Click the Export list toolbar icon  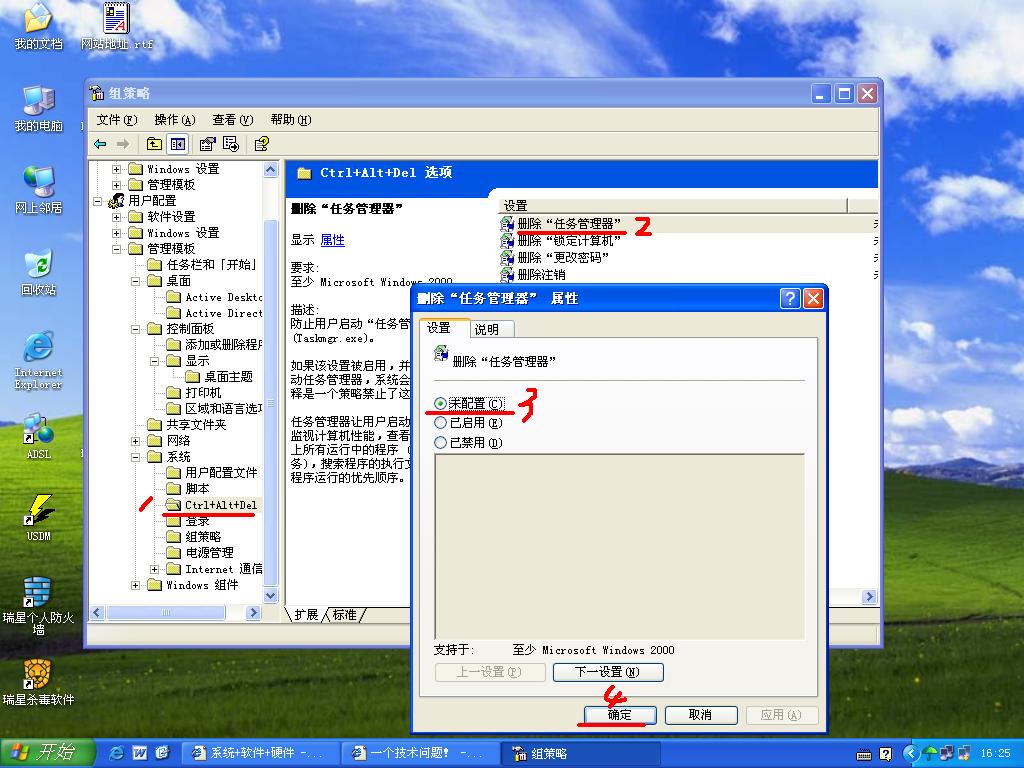pyautogui.click(x=231, y=144)
